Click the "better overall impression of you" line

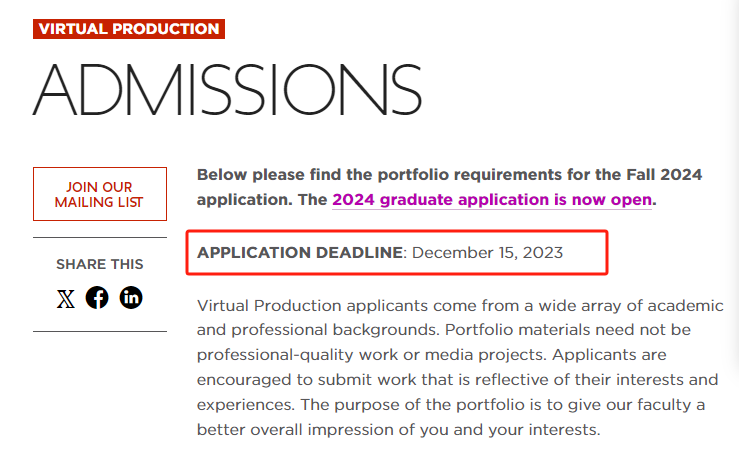[399, 430]
